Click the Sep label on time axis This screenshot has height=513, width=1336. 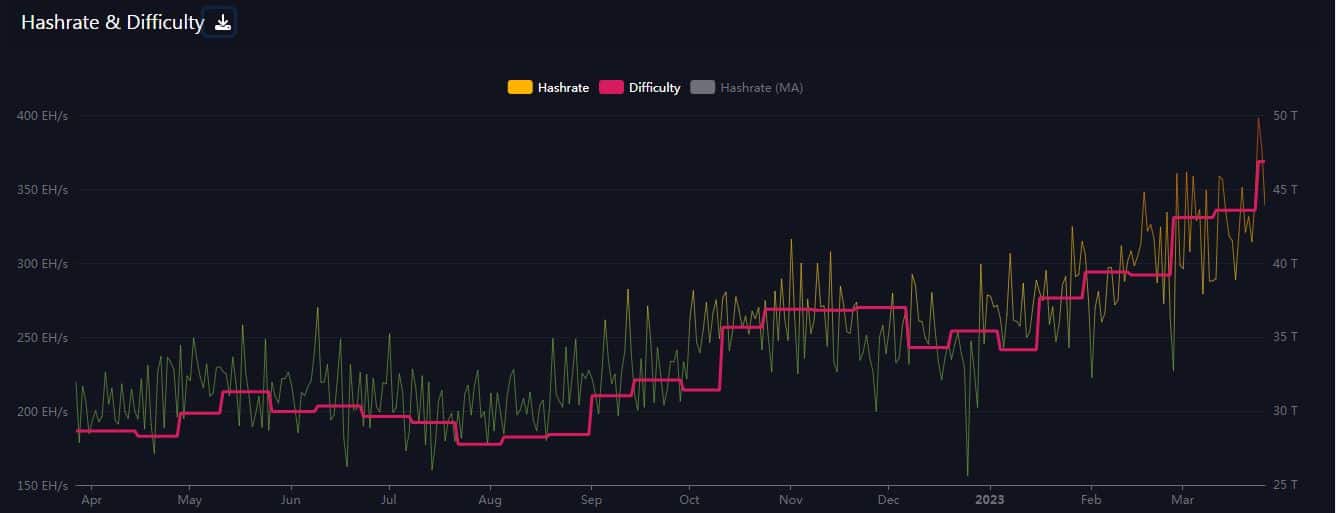pyautogui.click(x=592, y=499)
